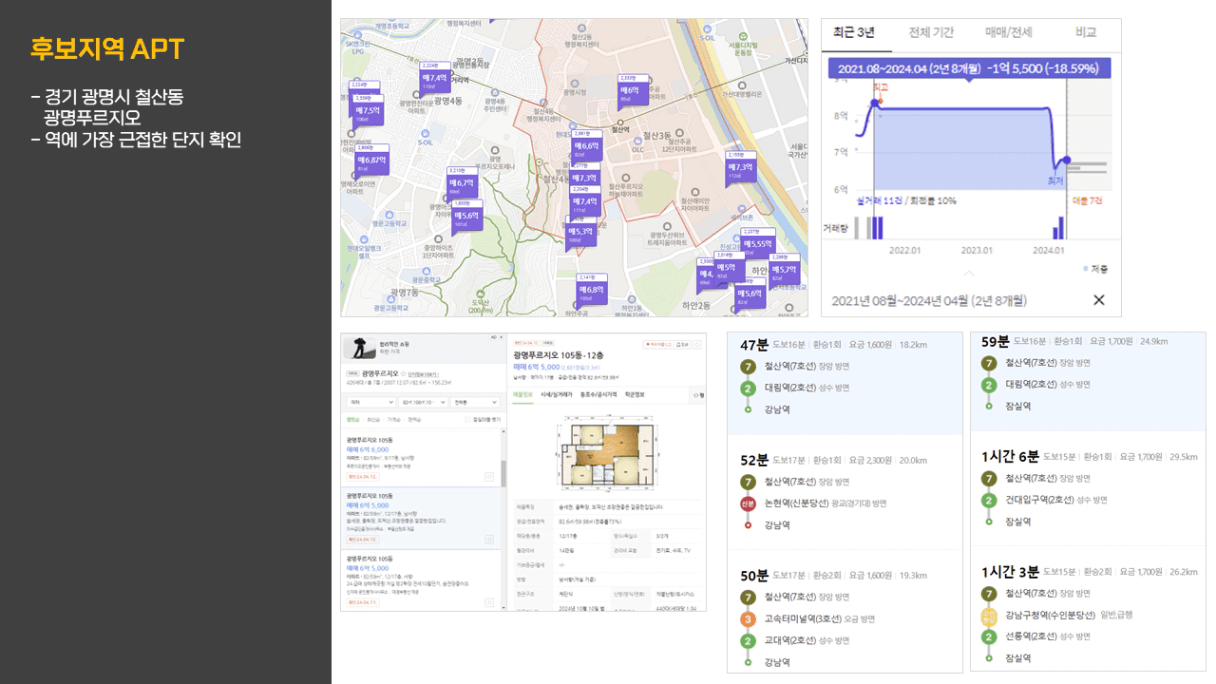Select the 매 6.6억 price marker near 철산역

point(587,145)
